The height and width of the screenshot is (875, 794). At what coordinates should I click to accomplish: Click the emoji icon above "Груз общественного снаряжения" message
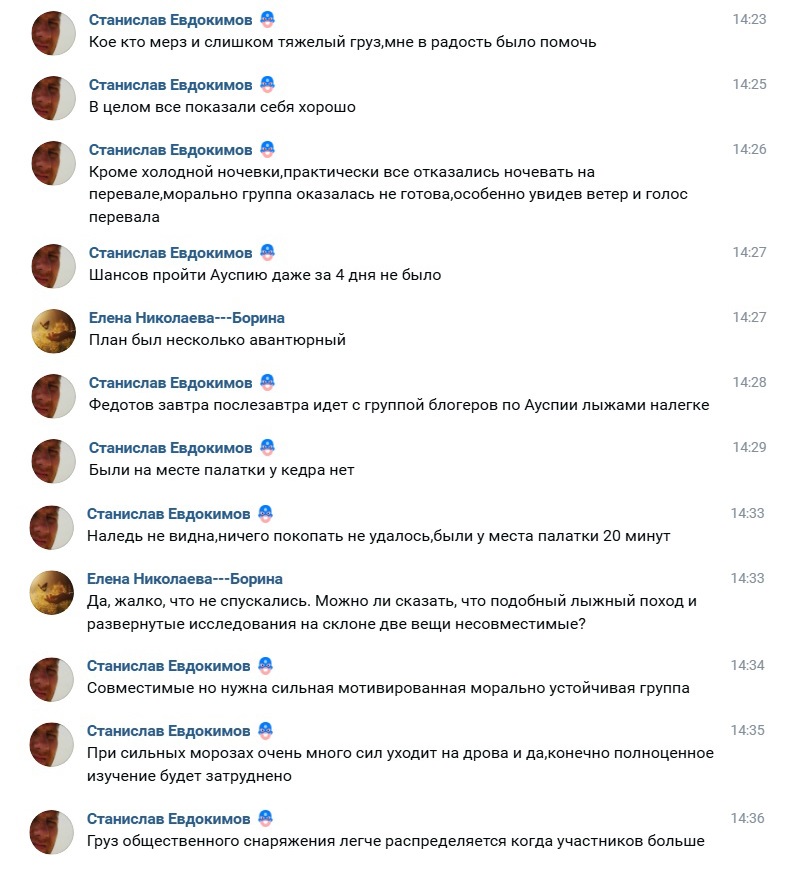[265, 819]
